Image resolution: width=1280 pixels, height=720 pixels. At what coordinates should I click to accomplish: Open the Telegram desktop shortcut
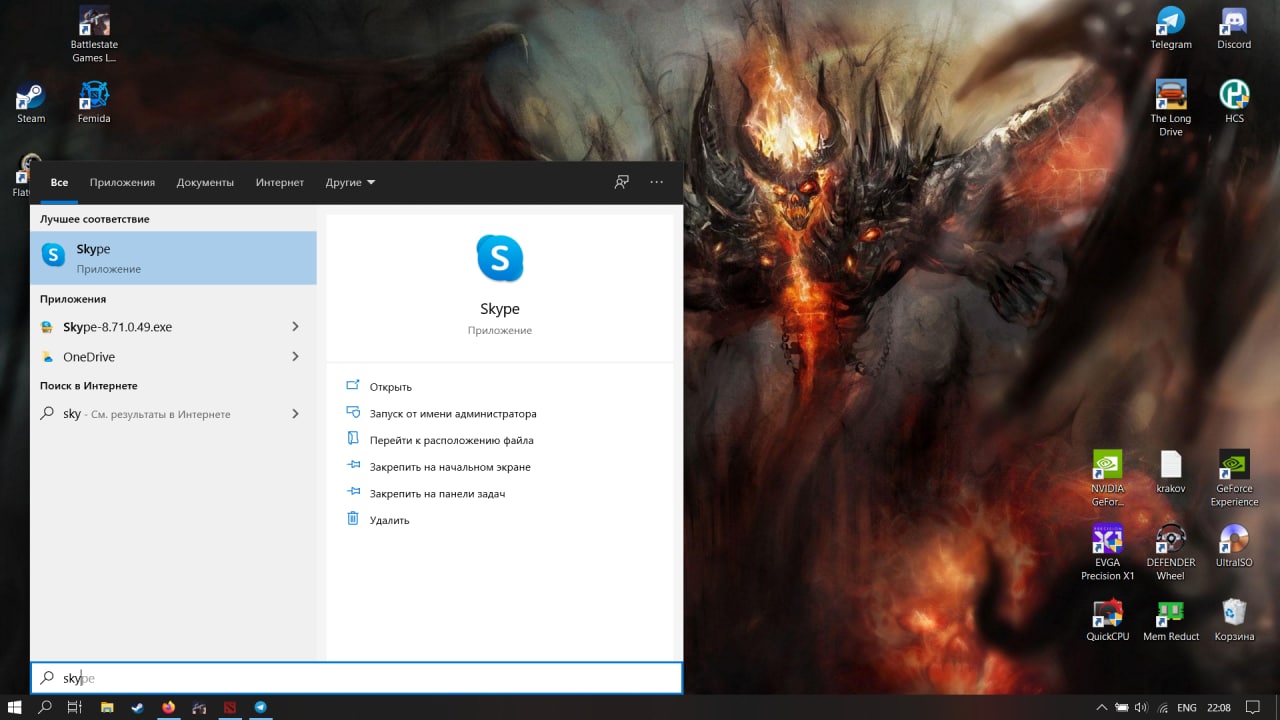click(x=1171, y=28)
